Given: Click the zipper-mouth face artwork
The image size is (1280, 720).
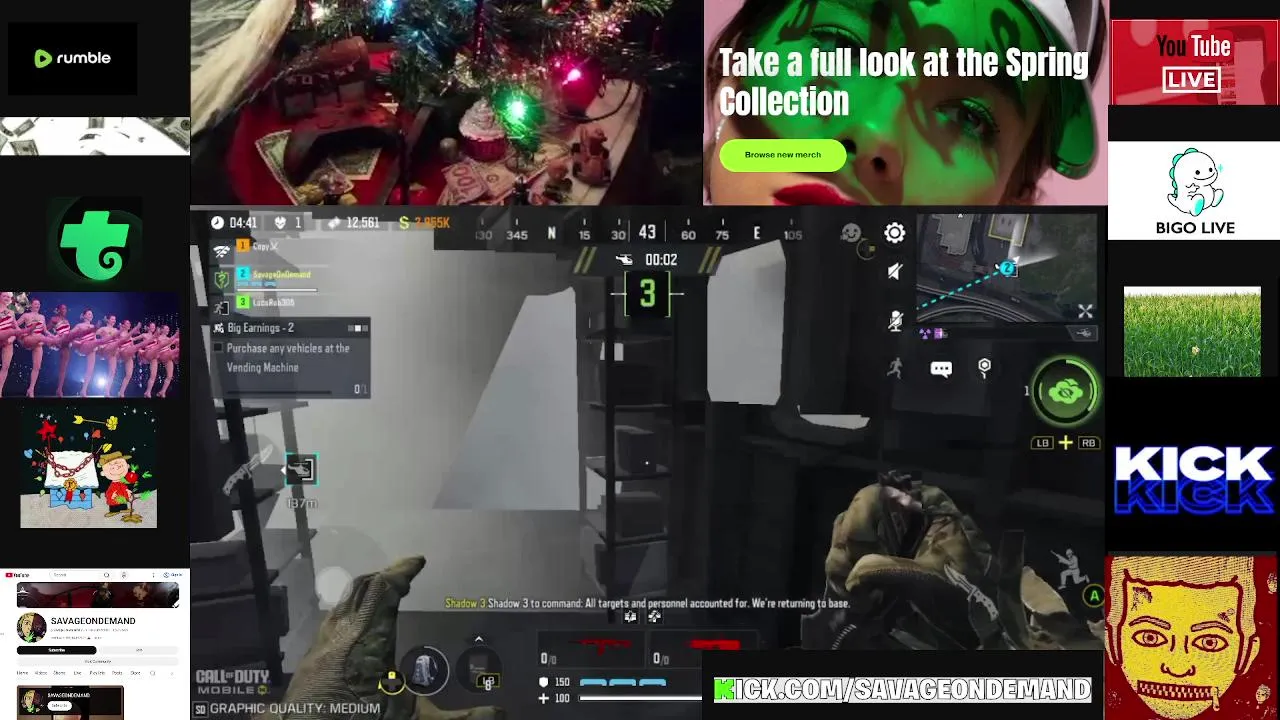Looking at the screenshot, I should (x=1192, y=638).
